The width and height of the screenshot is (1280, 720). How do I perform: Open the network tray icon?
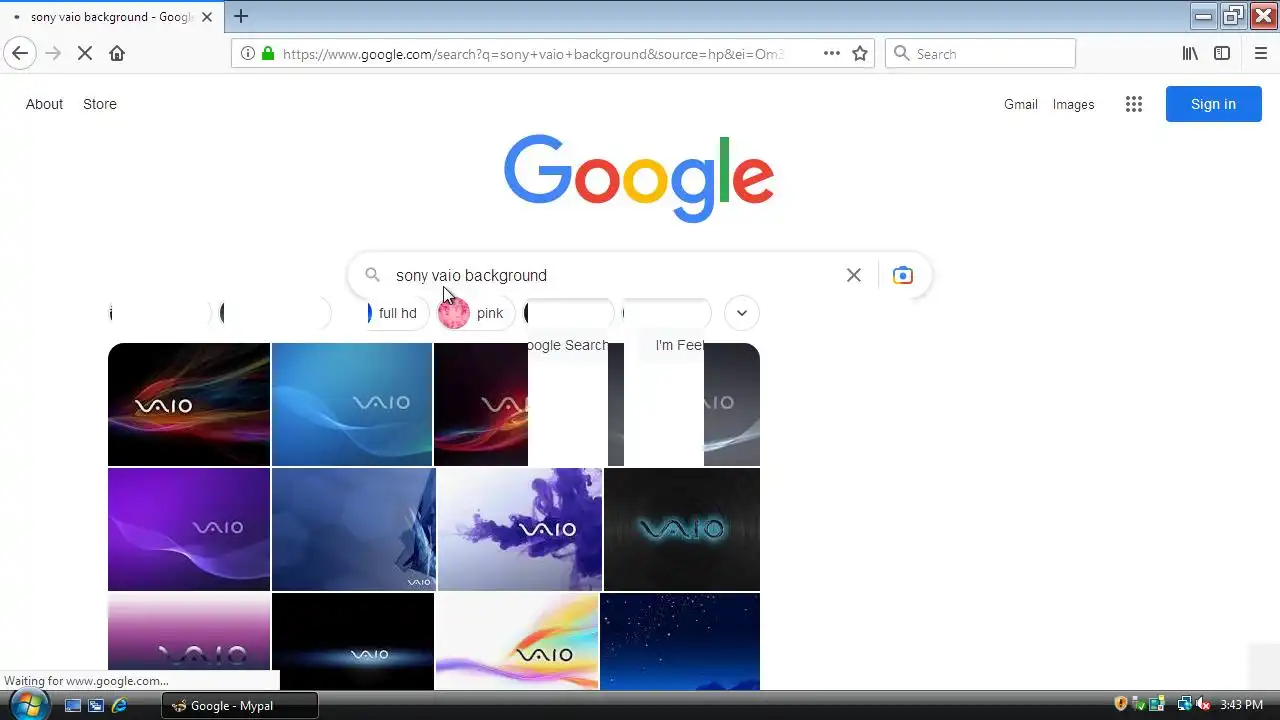1184,704
